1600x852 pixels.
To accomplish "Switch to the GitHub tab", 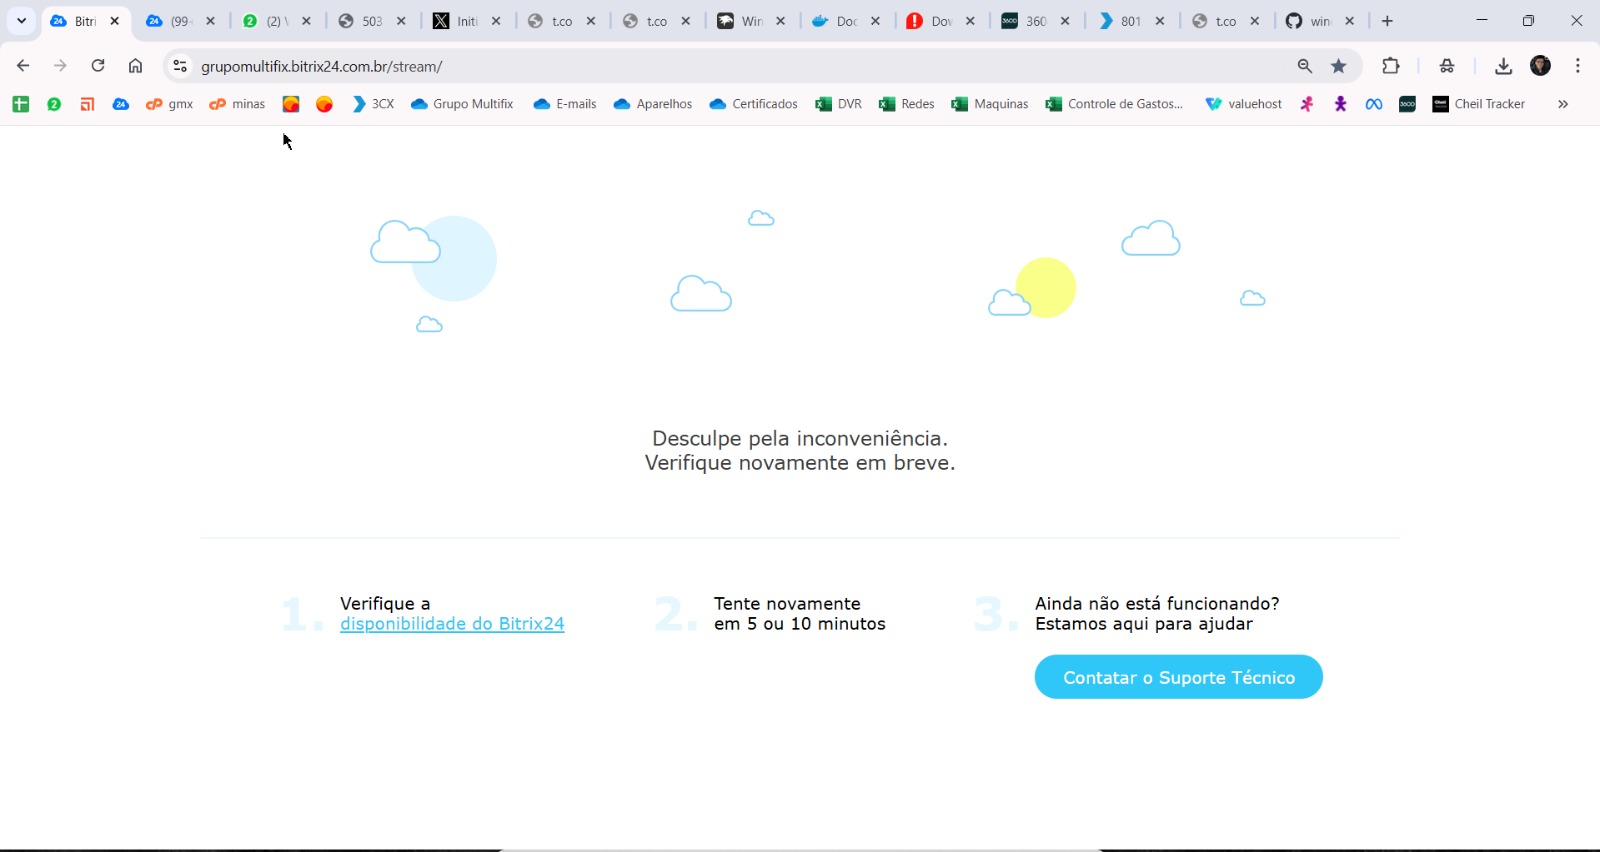I will (1310, 21).
